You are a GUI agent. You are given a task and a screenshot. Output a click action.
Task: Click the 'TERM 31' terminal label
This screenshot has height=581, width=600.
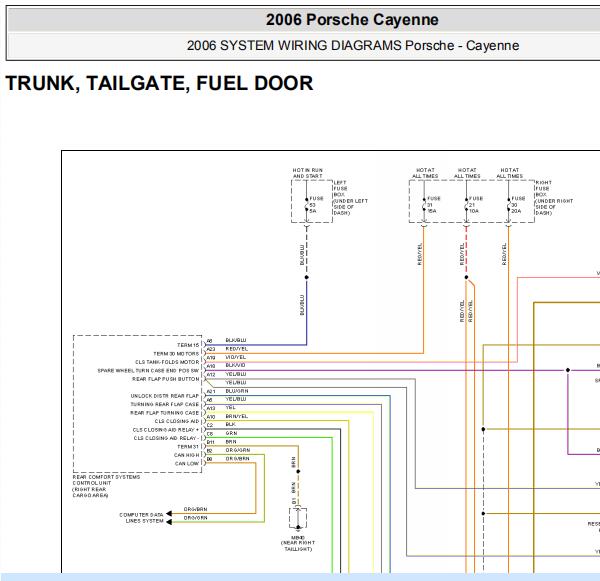188,447
